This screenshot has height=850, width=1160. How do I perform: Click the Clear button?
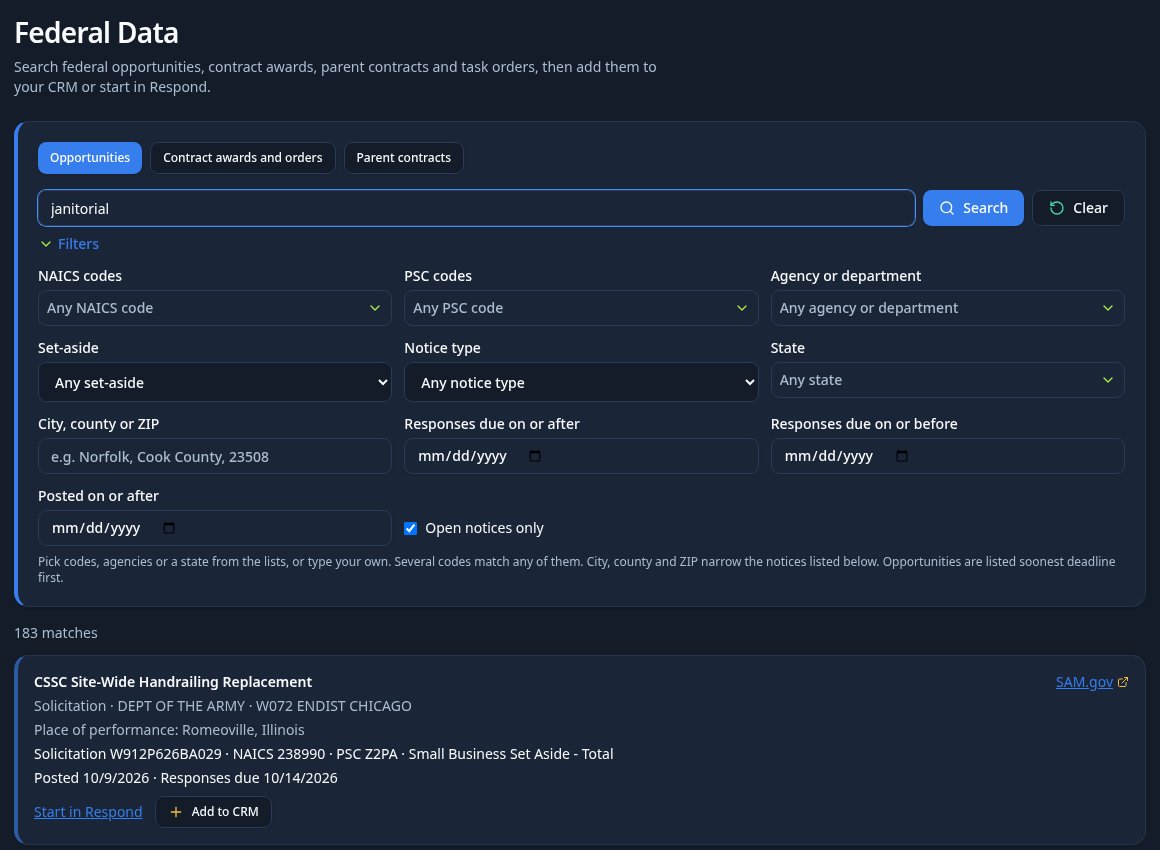pyautogui.click(x=1078, y=209)
